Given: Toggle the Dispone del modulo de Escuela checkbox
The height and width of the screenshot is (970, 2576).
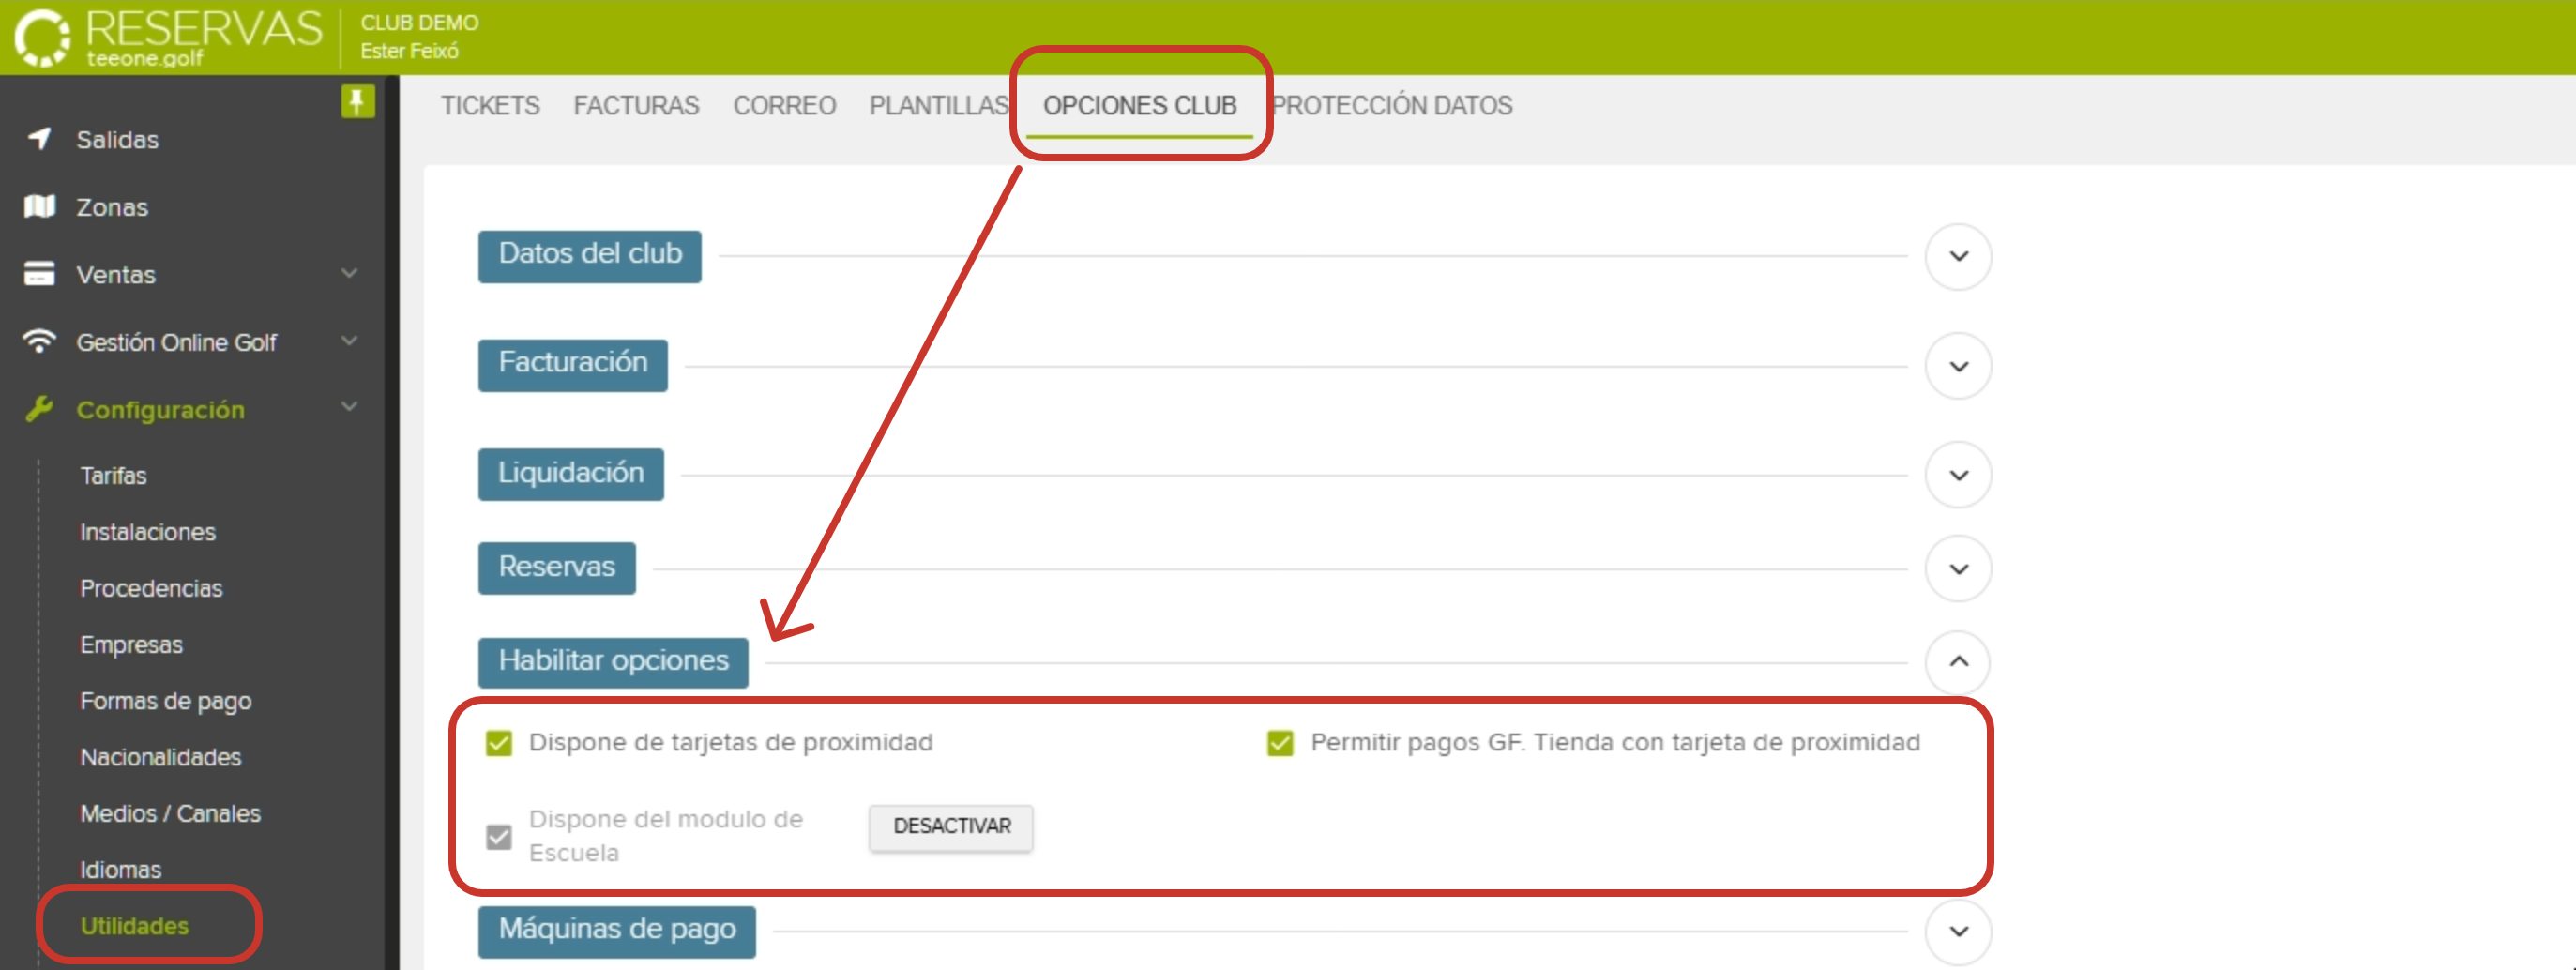Looking at the screenshot, I should pos(498,837).
